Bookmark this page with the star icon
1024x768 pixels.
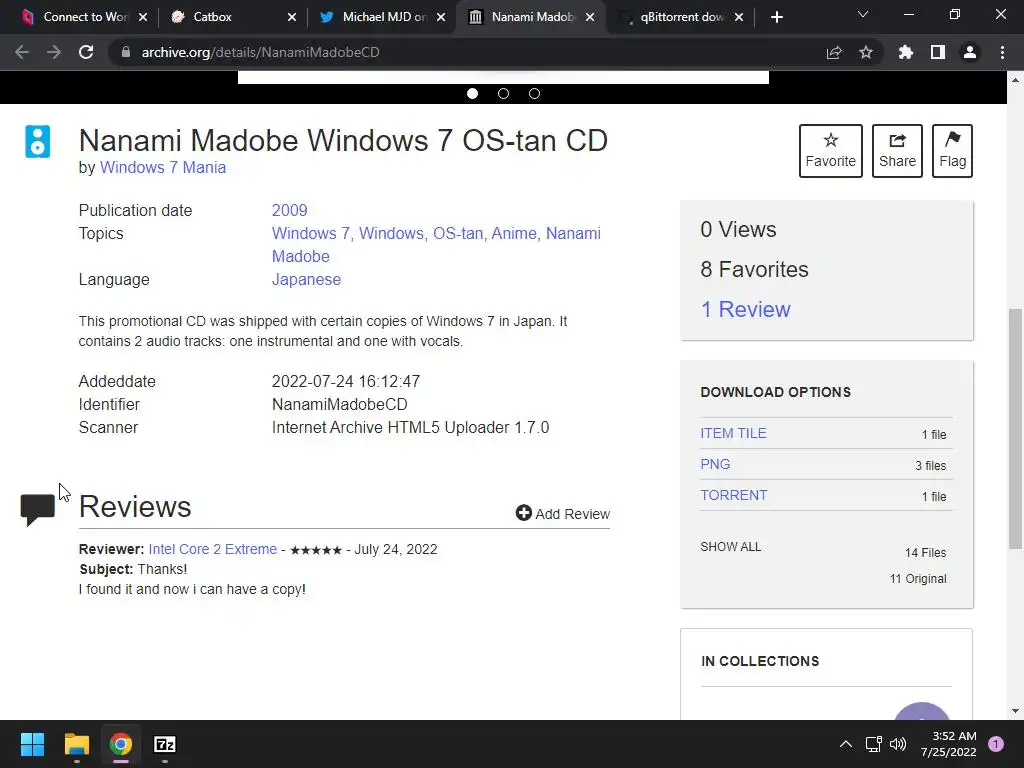tap(866, 52)
